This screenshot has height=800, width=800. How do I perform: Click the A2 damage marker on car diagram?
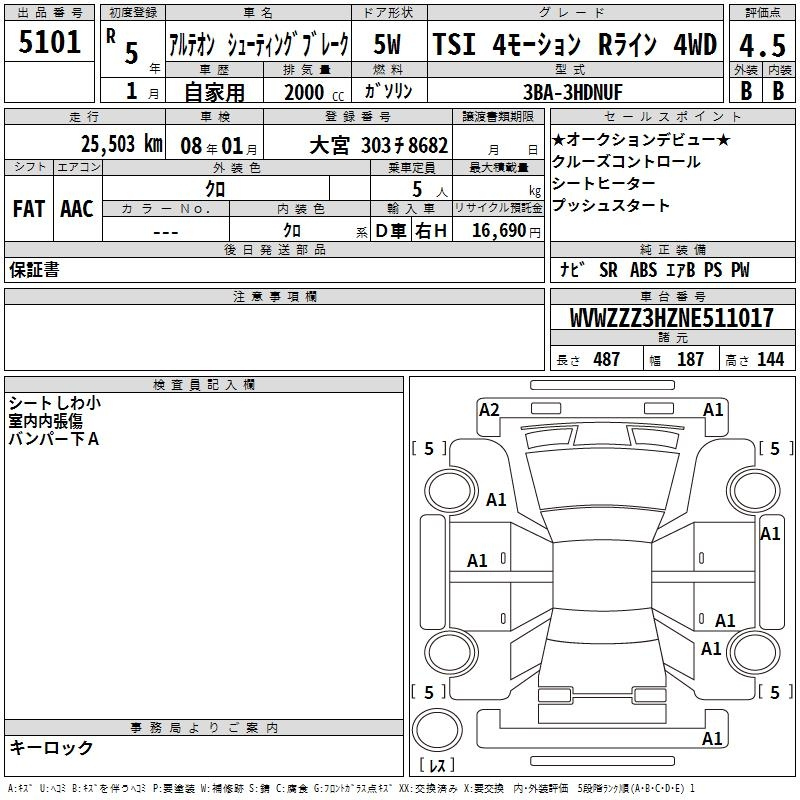click(489, 409)
